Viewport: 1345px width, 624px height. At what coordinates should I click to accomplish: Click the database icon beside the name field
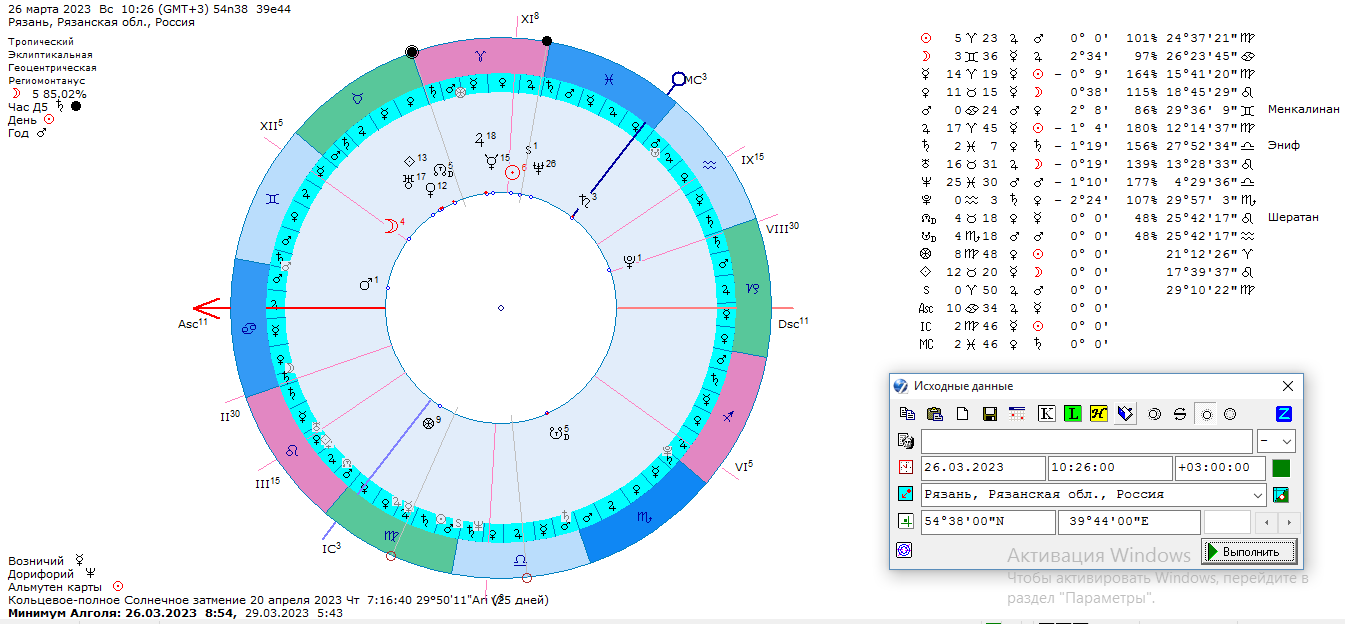coord(905,441)
